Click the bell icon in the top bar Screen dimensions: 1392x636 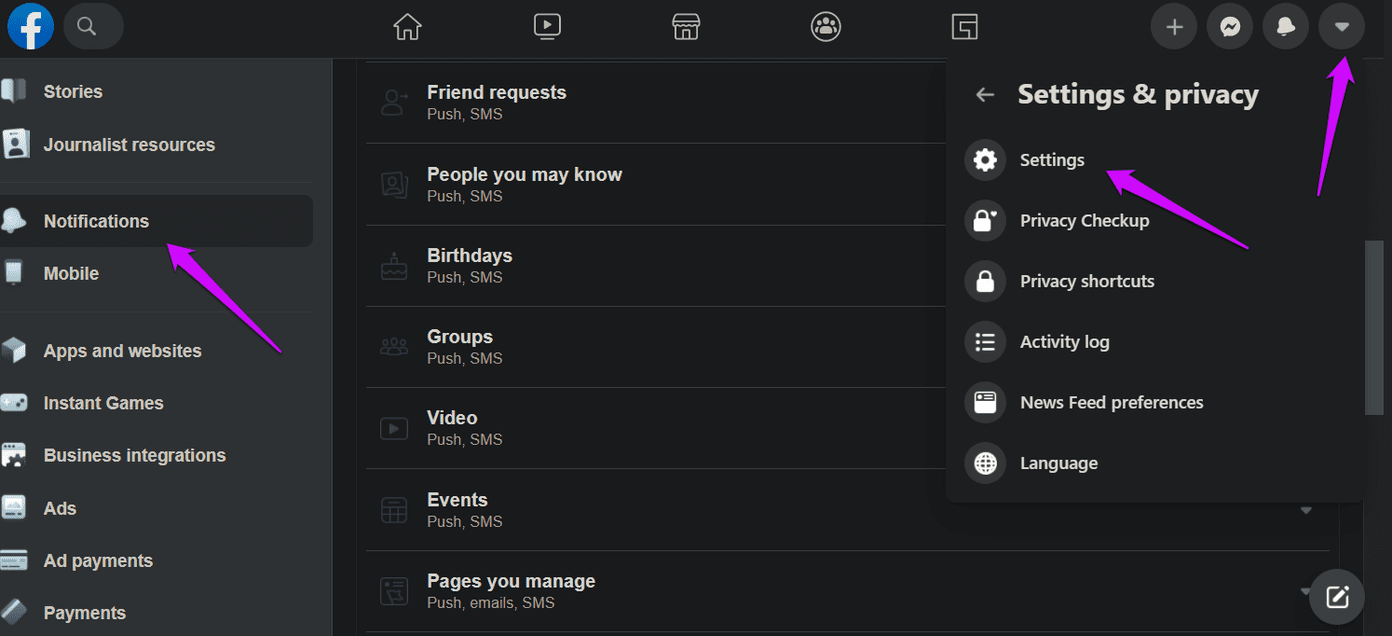tap(1286, 27)
